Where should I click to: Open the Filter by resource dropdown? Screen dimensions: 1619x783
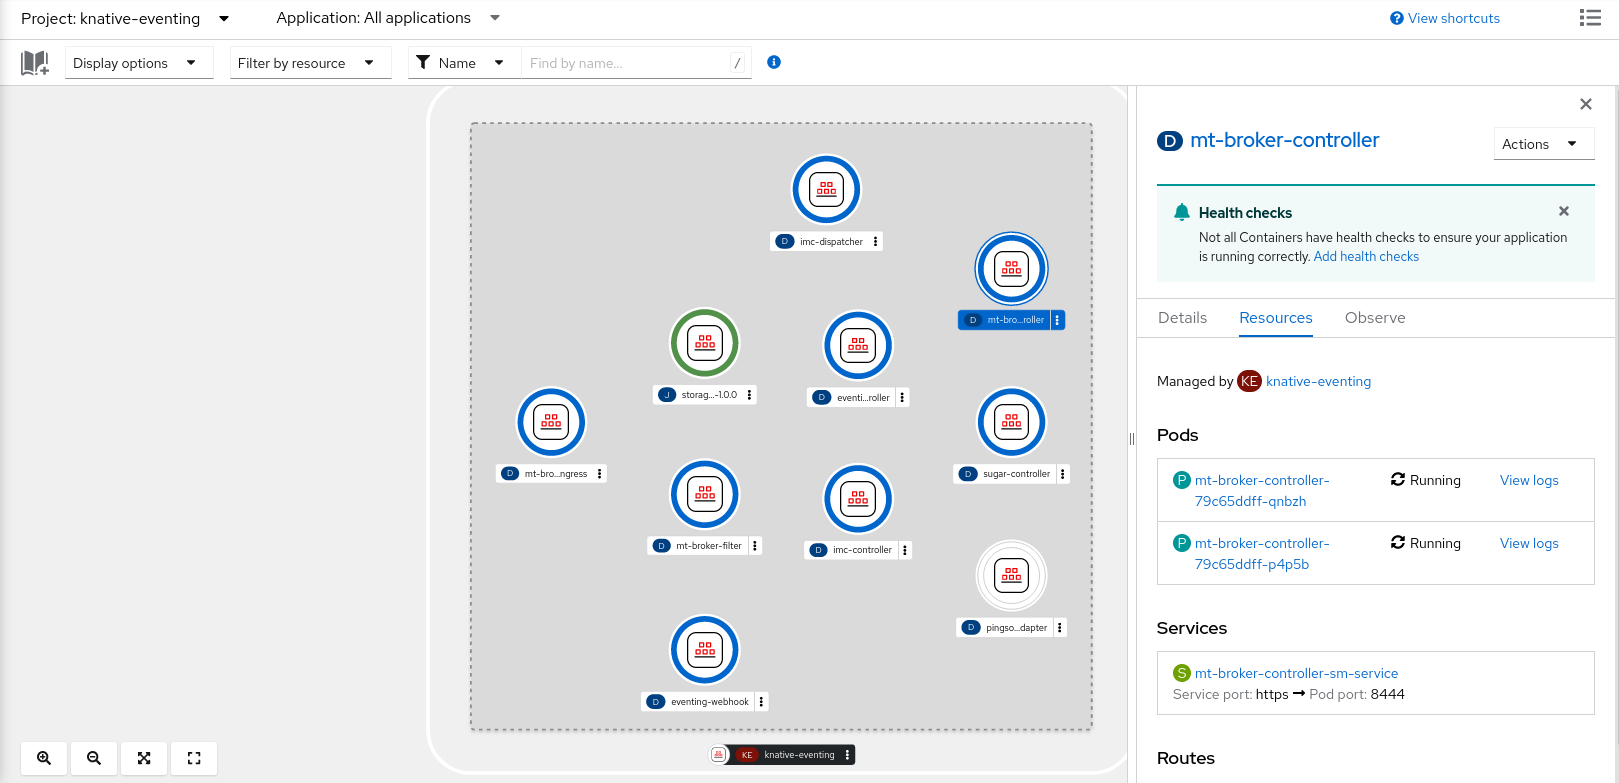click(309, 63)
